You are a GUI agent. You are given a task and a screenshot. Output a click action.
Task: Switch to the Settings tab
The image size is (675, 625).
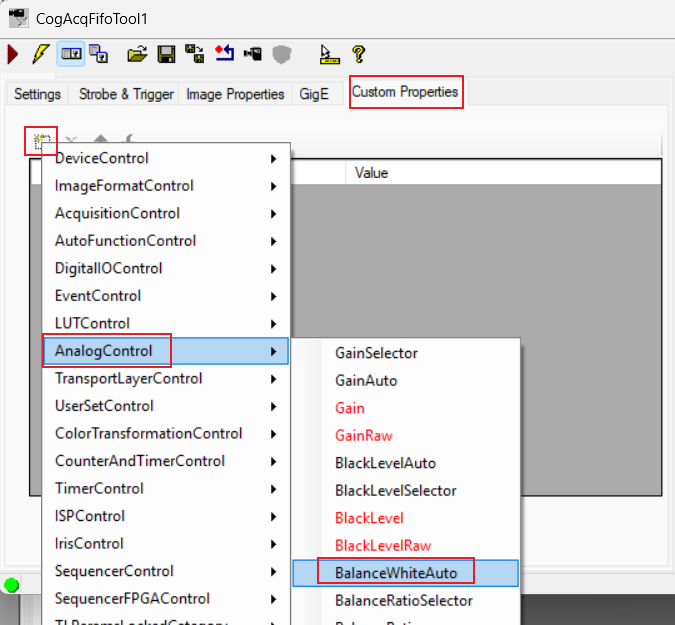pyautogui.click(x=37, y=94)
